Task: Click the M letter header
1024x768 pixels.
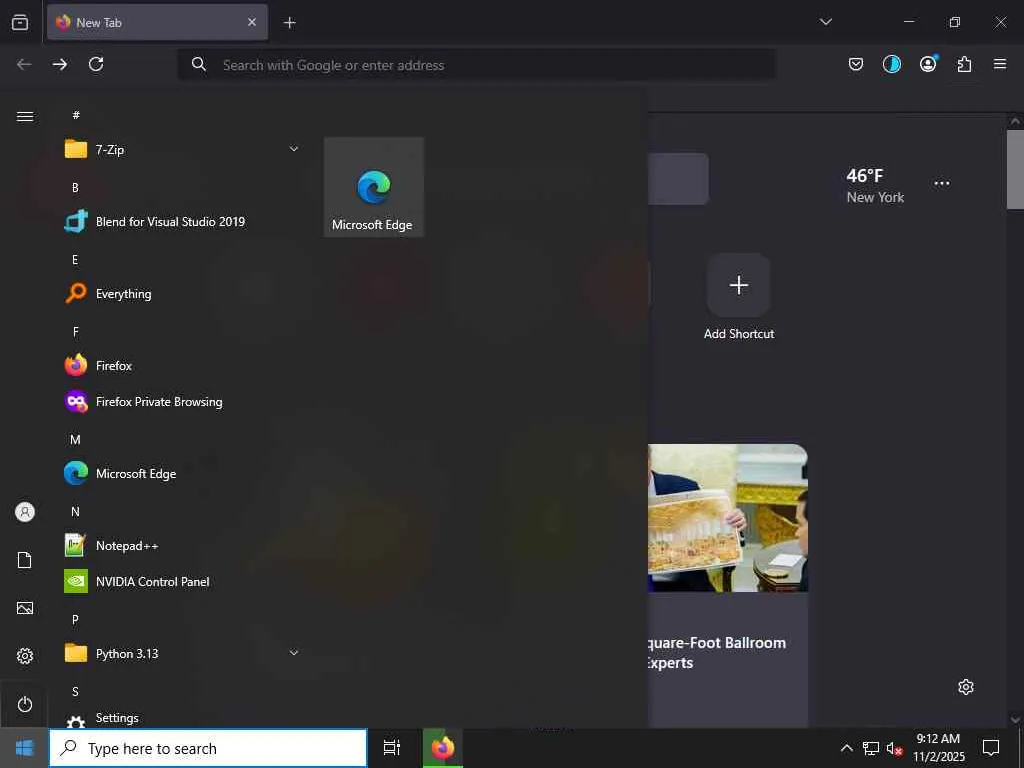Action: tap(75, 440)
